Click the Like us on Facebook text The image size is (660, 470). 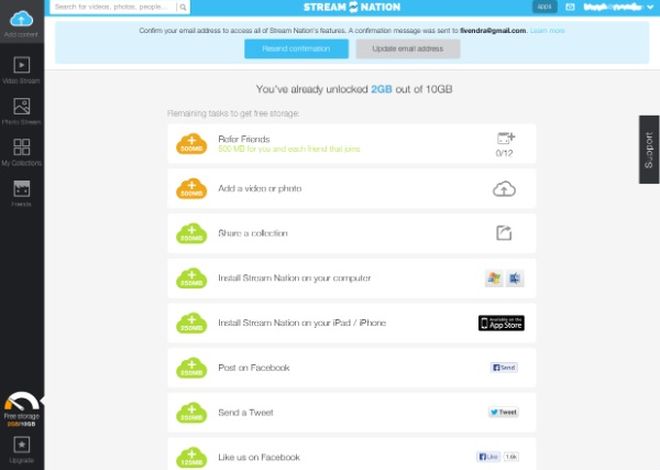[259, 457]
